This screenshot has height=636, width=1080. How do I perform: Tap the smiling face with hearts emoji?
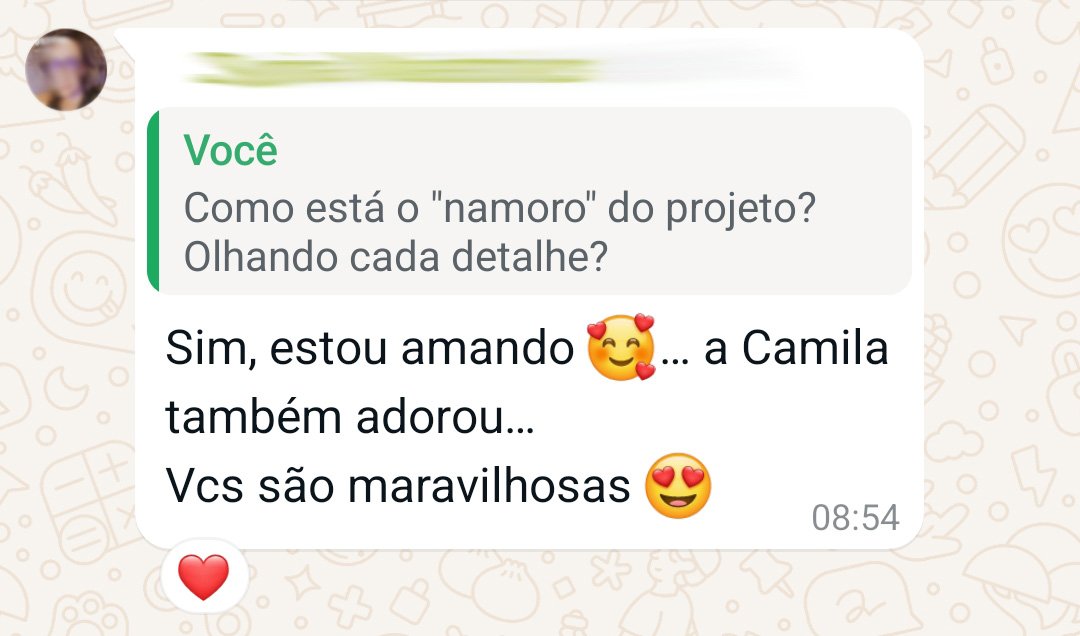coord(621,348)
